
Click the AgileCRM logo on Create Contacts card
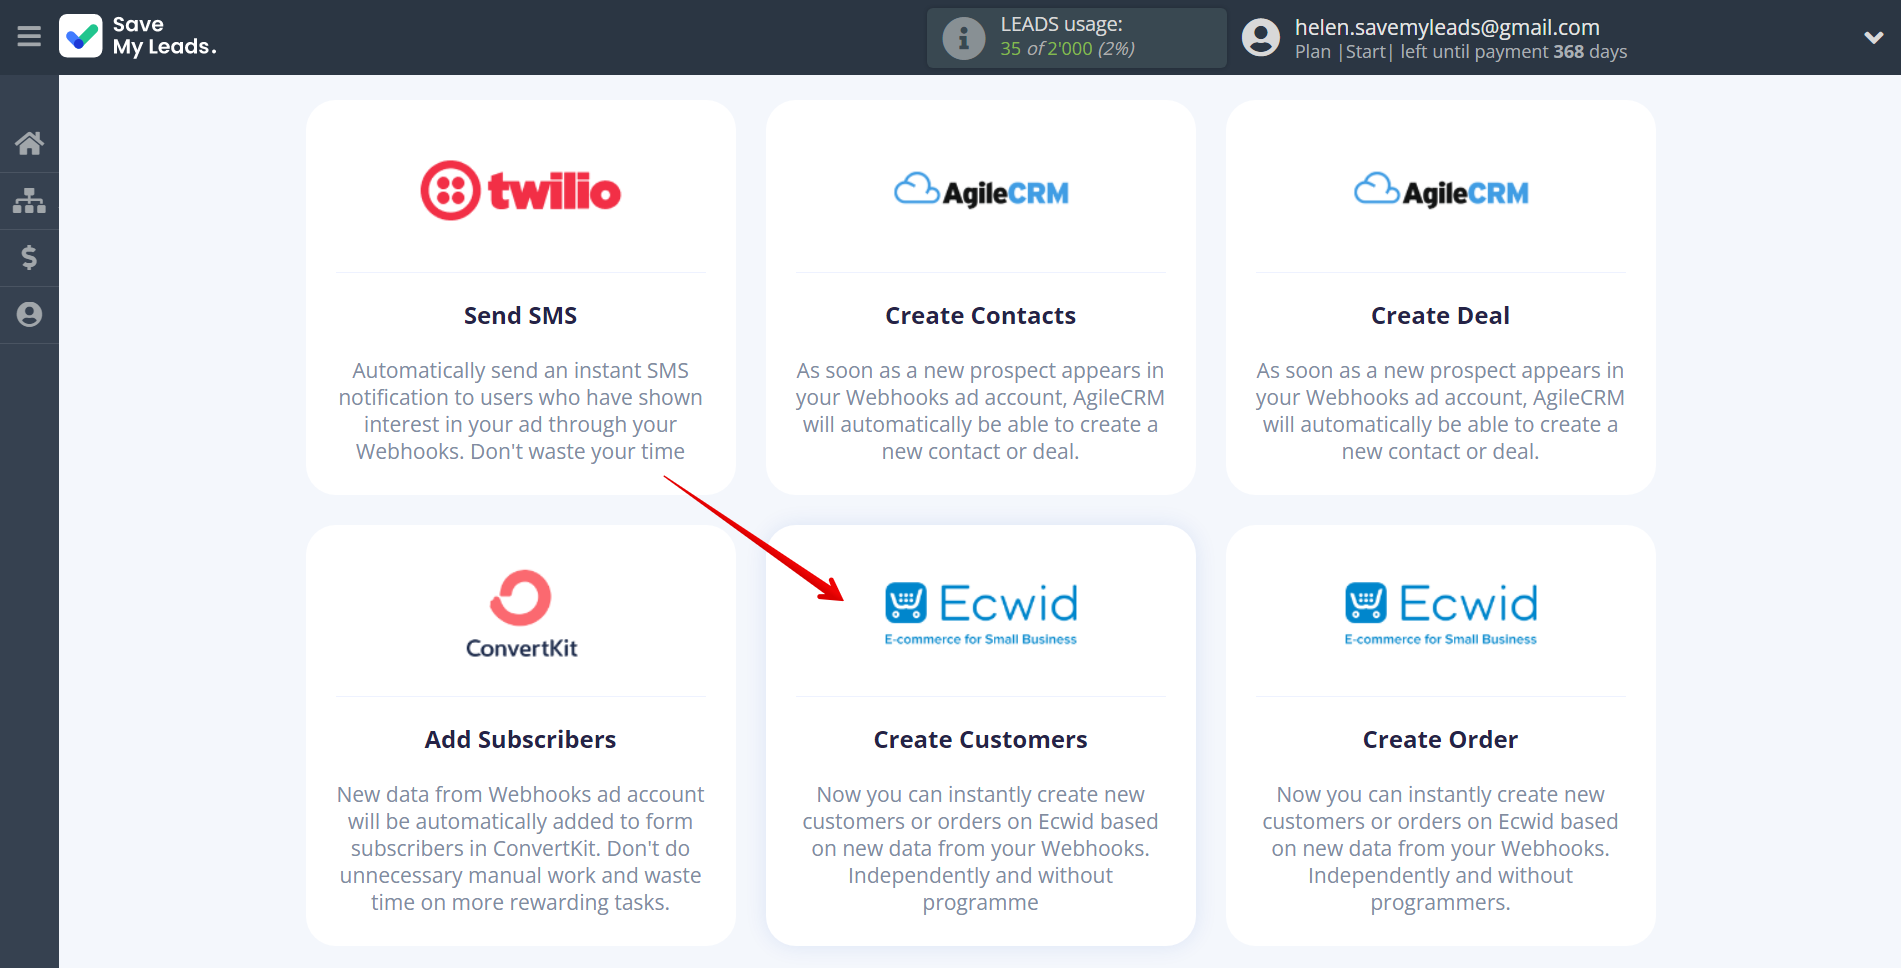point(981,190)
